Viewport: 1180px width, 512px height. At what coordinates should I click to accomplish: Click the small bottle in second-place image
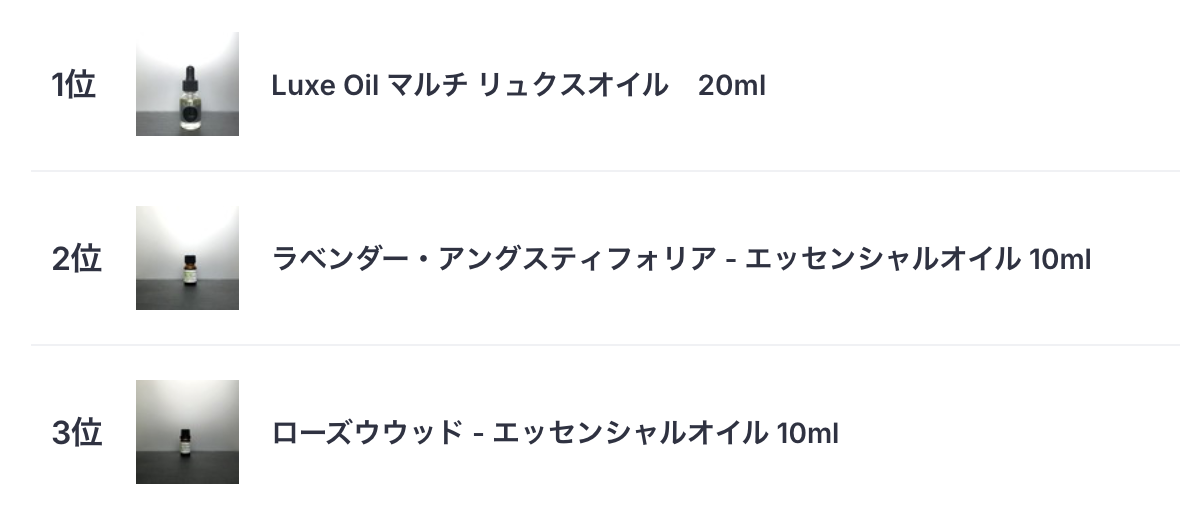(x=190, y=270)
